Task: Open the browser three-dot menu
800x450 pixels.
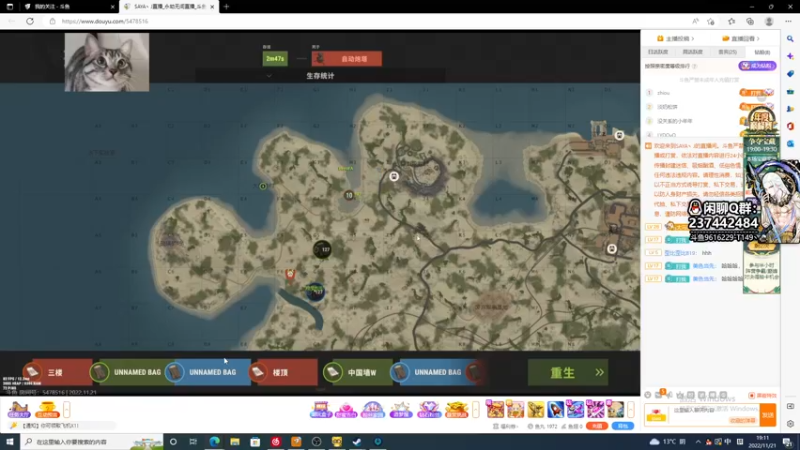Action: 788,21
